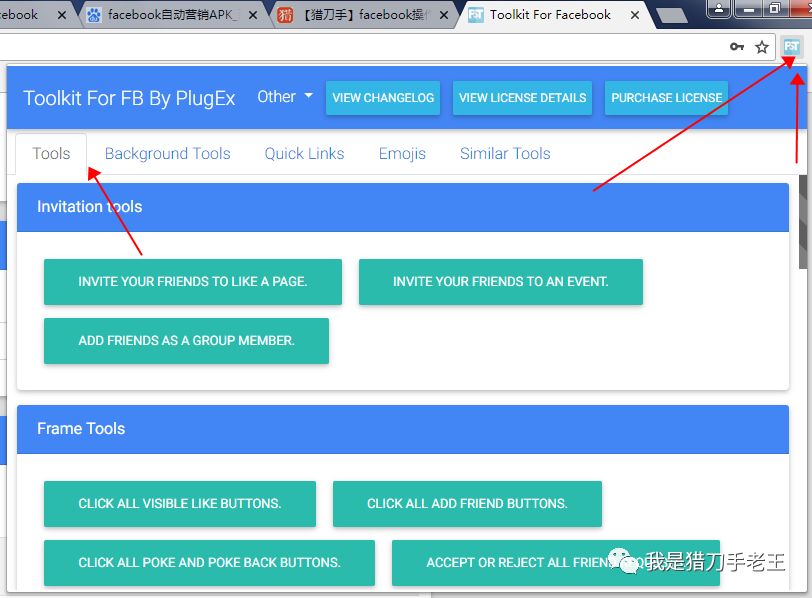
Task: Click Invite Your Friends To An Event
Action: pos(501,282)
